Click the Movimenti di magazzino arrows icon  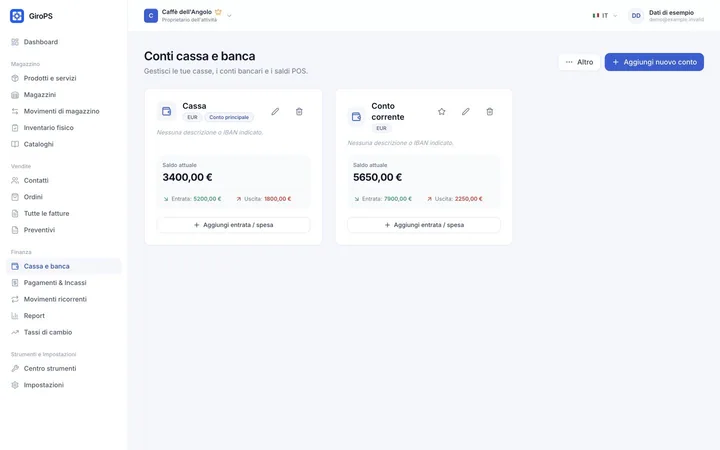coord(15,111)
